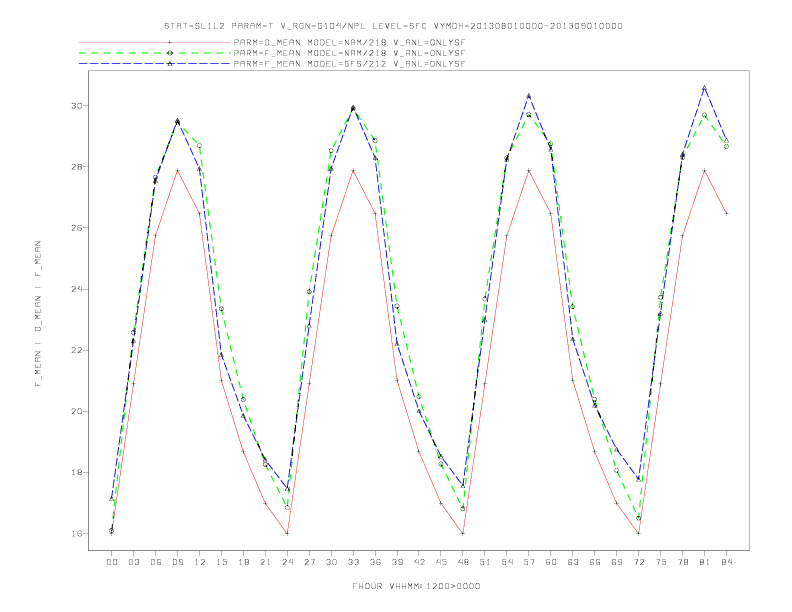792x612 pixels.
Task: Click the x-axis tick label 24
Action: 287,562
